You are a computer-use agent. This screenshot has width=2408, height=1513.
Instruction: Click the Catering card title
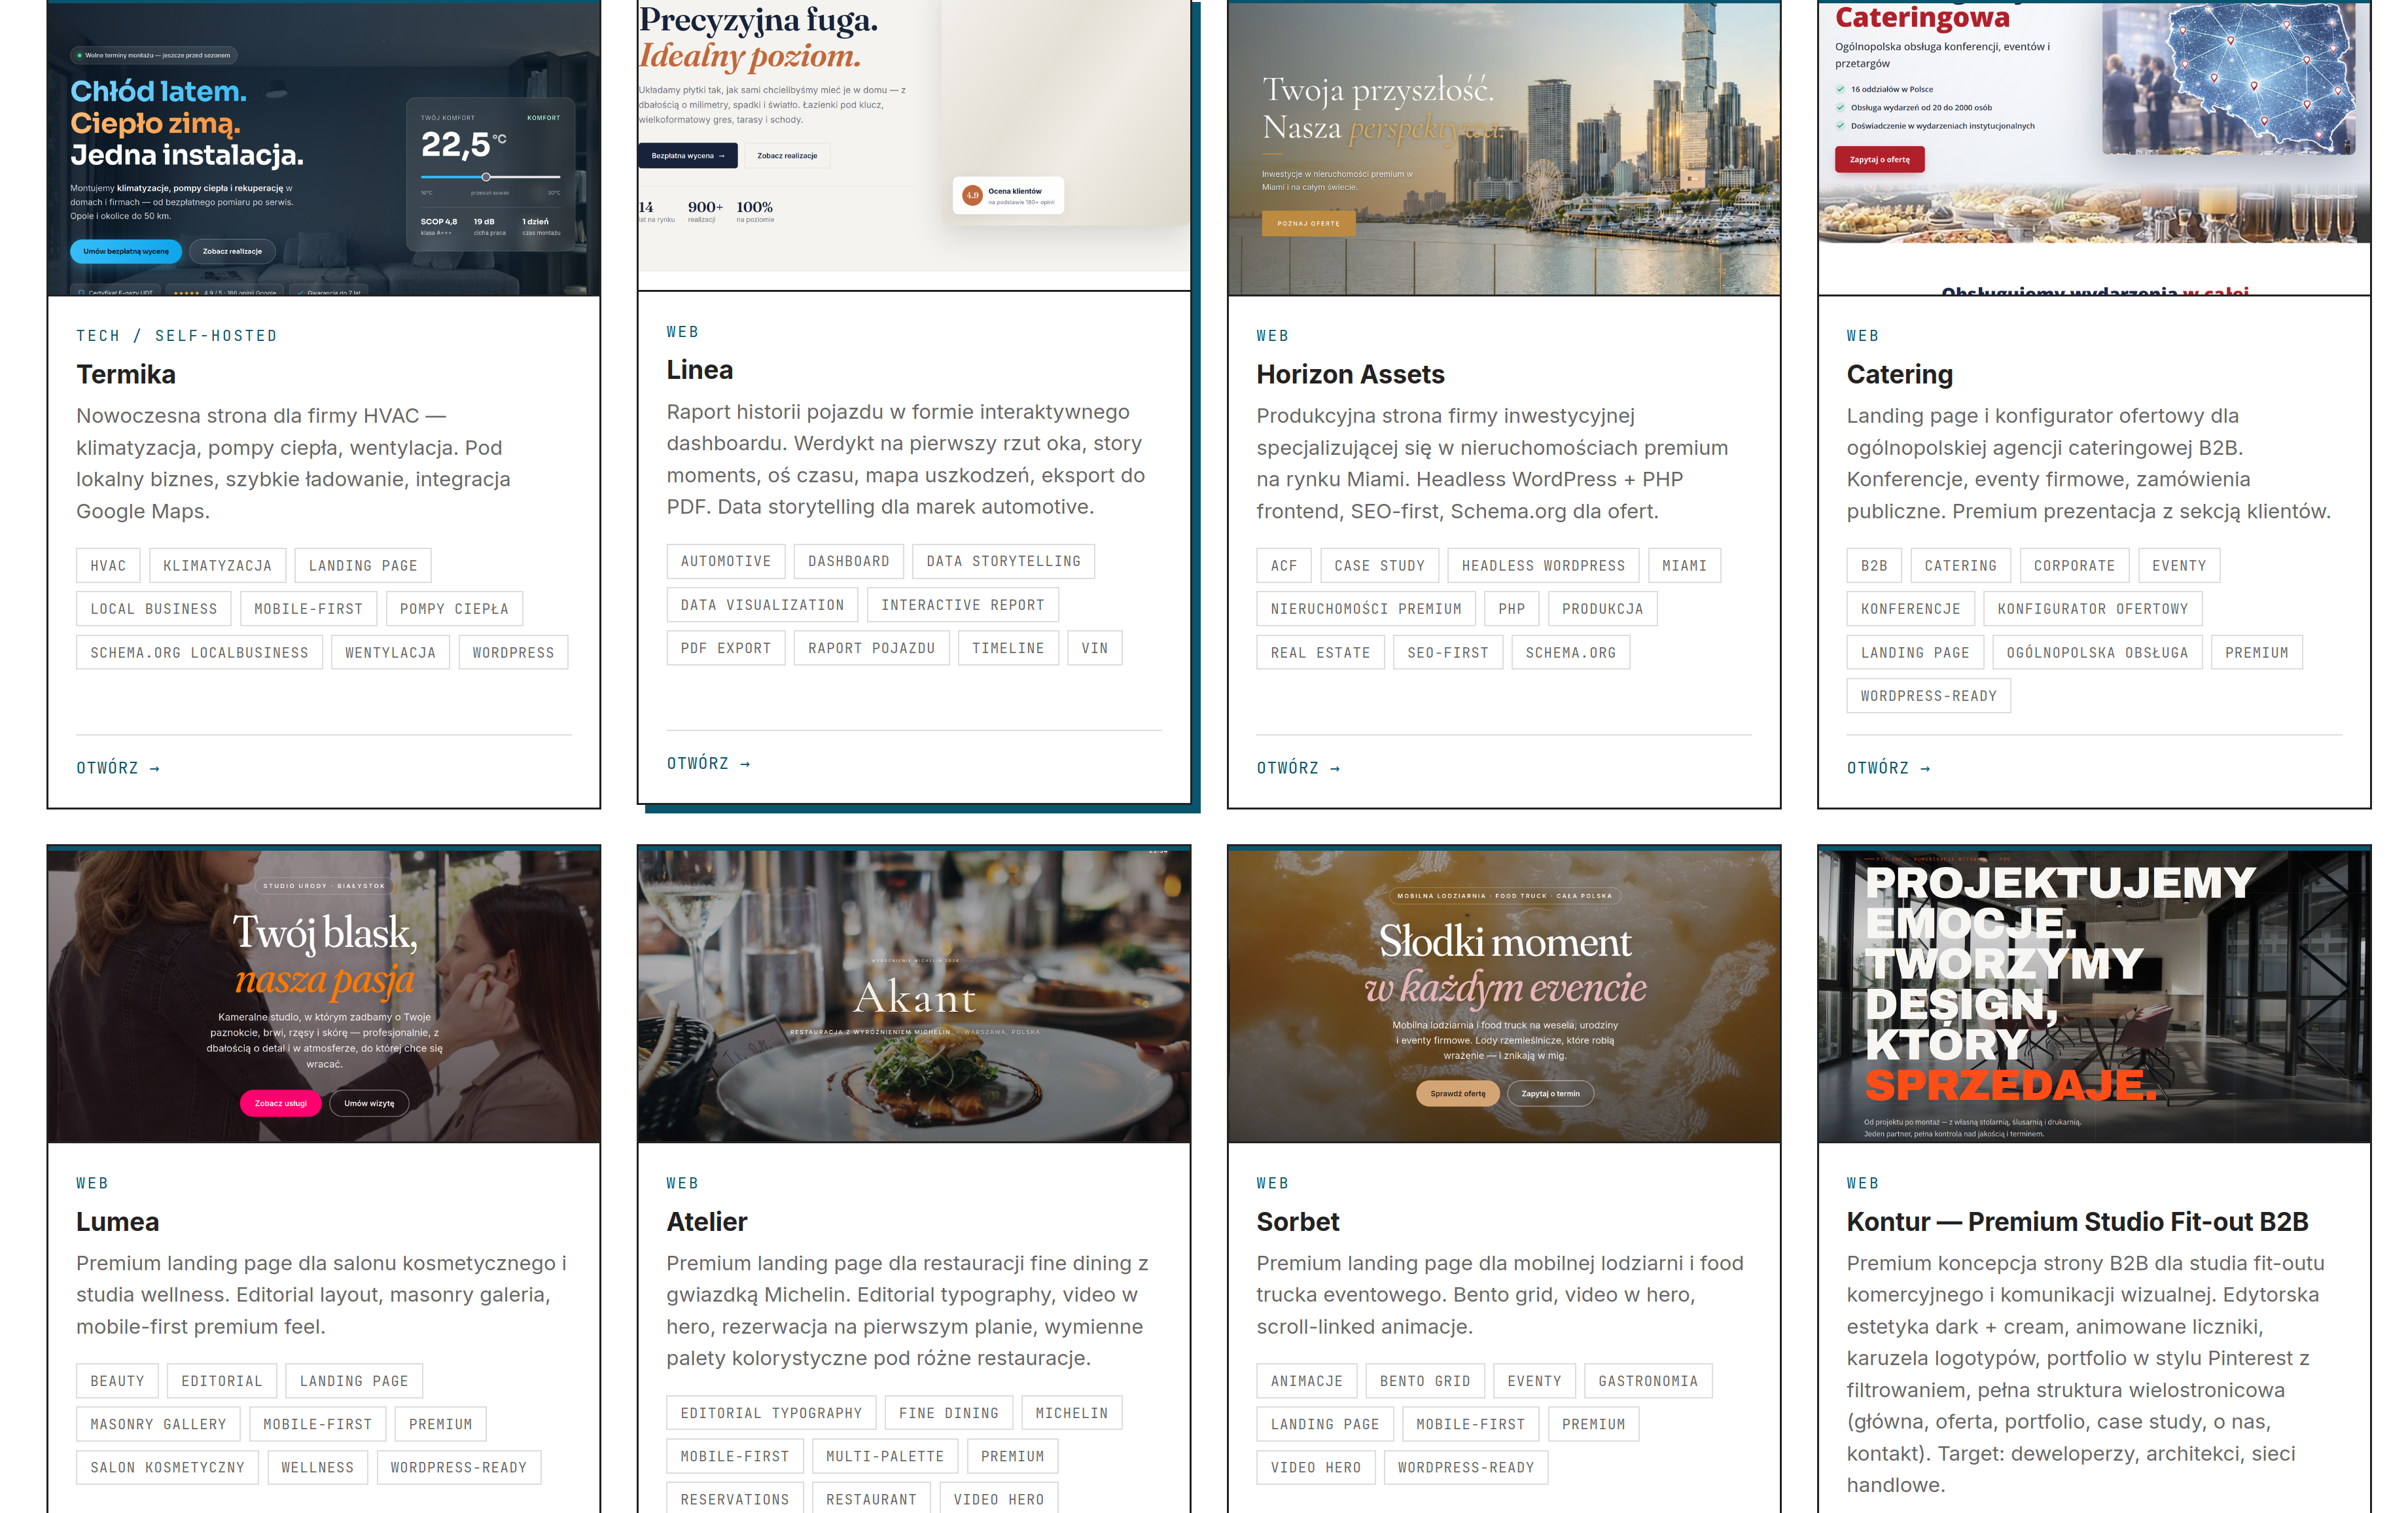[x=1899, y=374]
